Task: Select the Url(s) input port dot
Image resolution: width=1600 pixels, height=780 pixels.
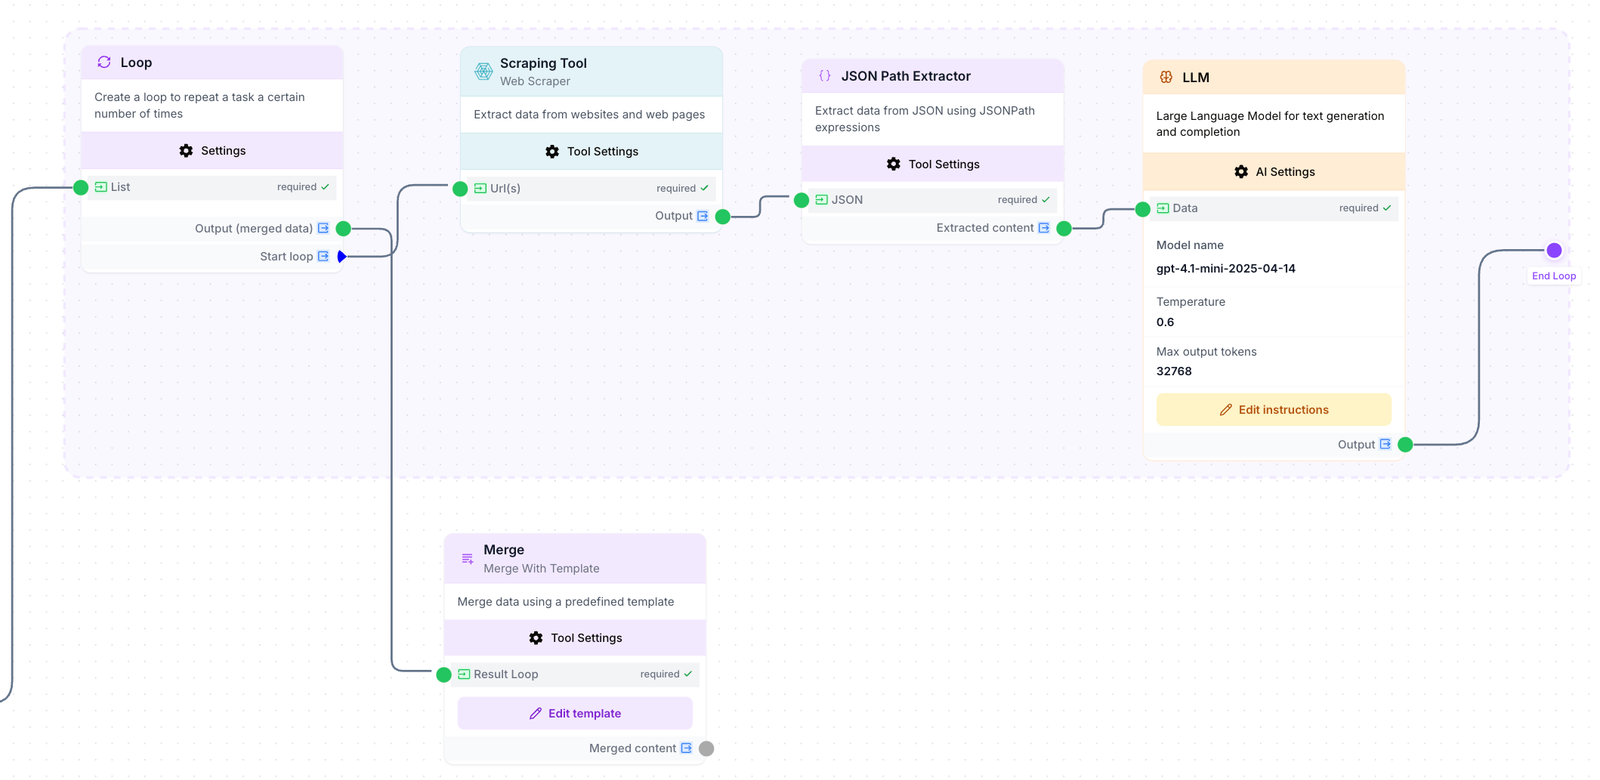Action: tap(460, 188)
